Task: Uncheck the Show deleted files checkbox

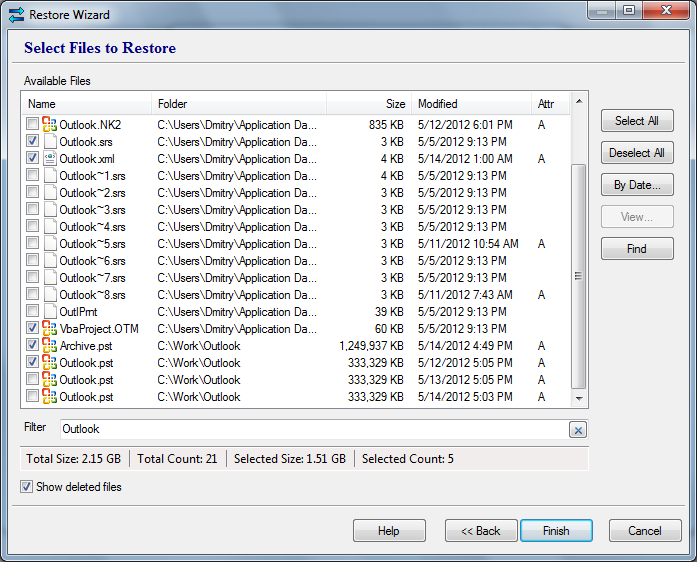Action: point(26,487)
